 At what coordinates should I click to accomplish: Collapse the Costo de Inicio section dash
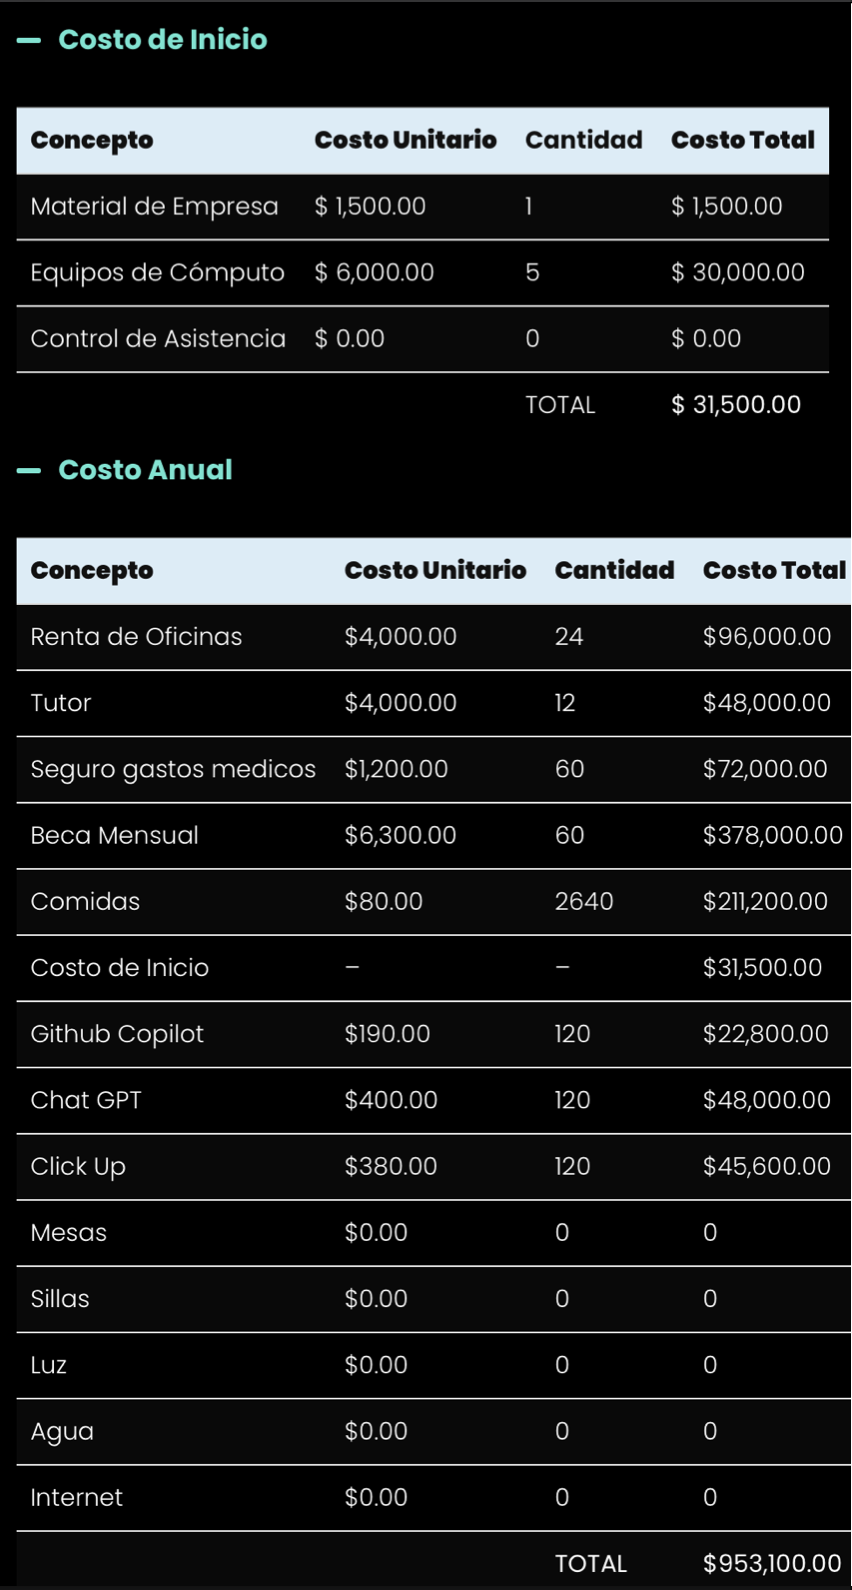pos(29,41)
